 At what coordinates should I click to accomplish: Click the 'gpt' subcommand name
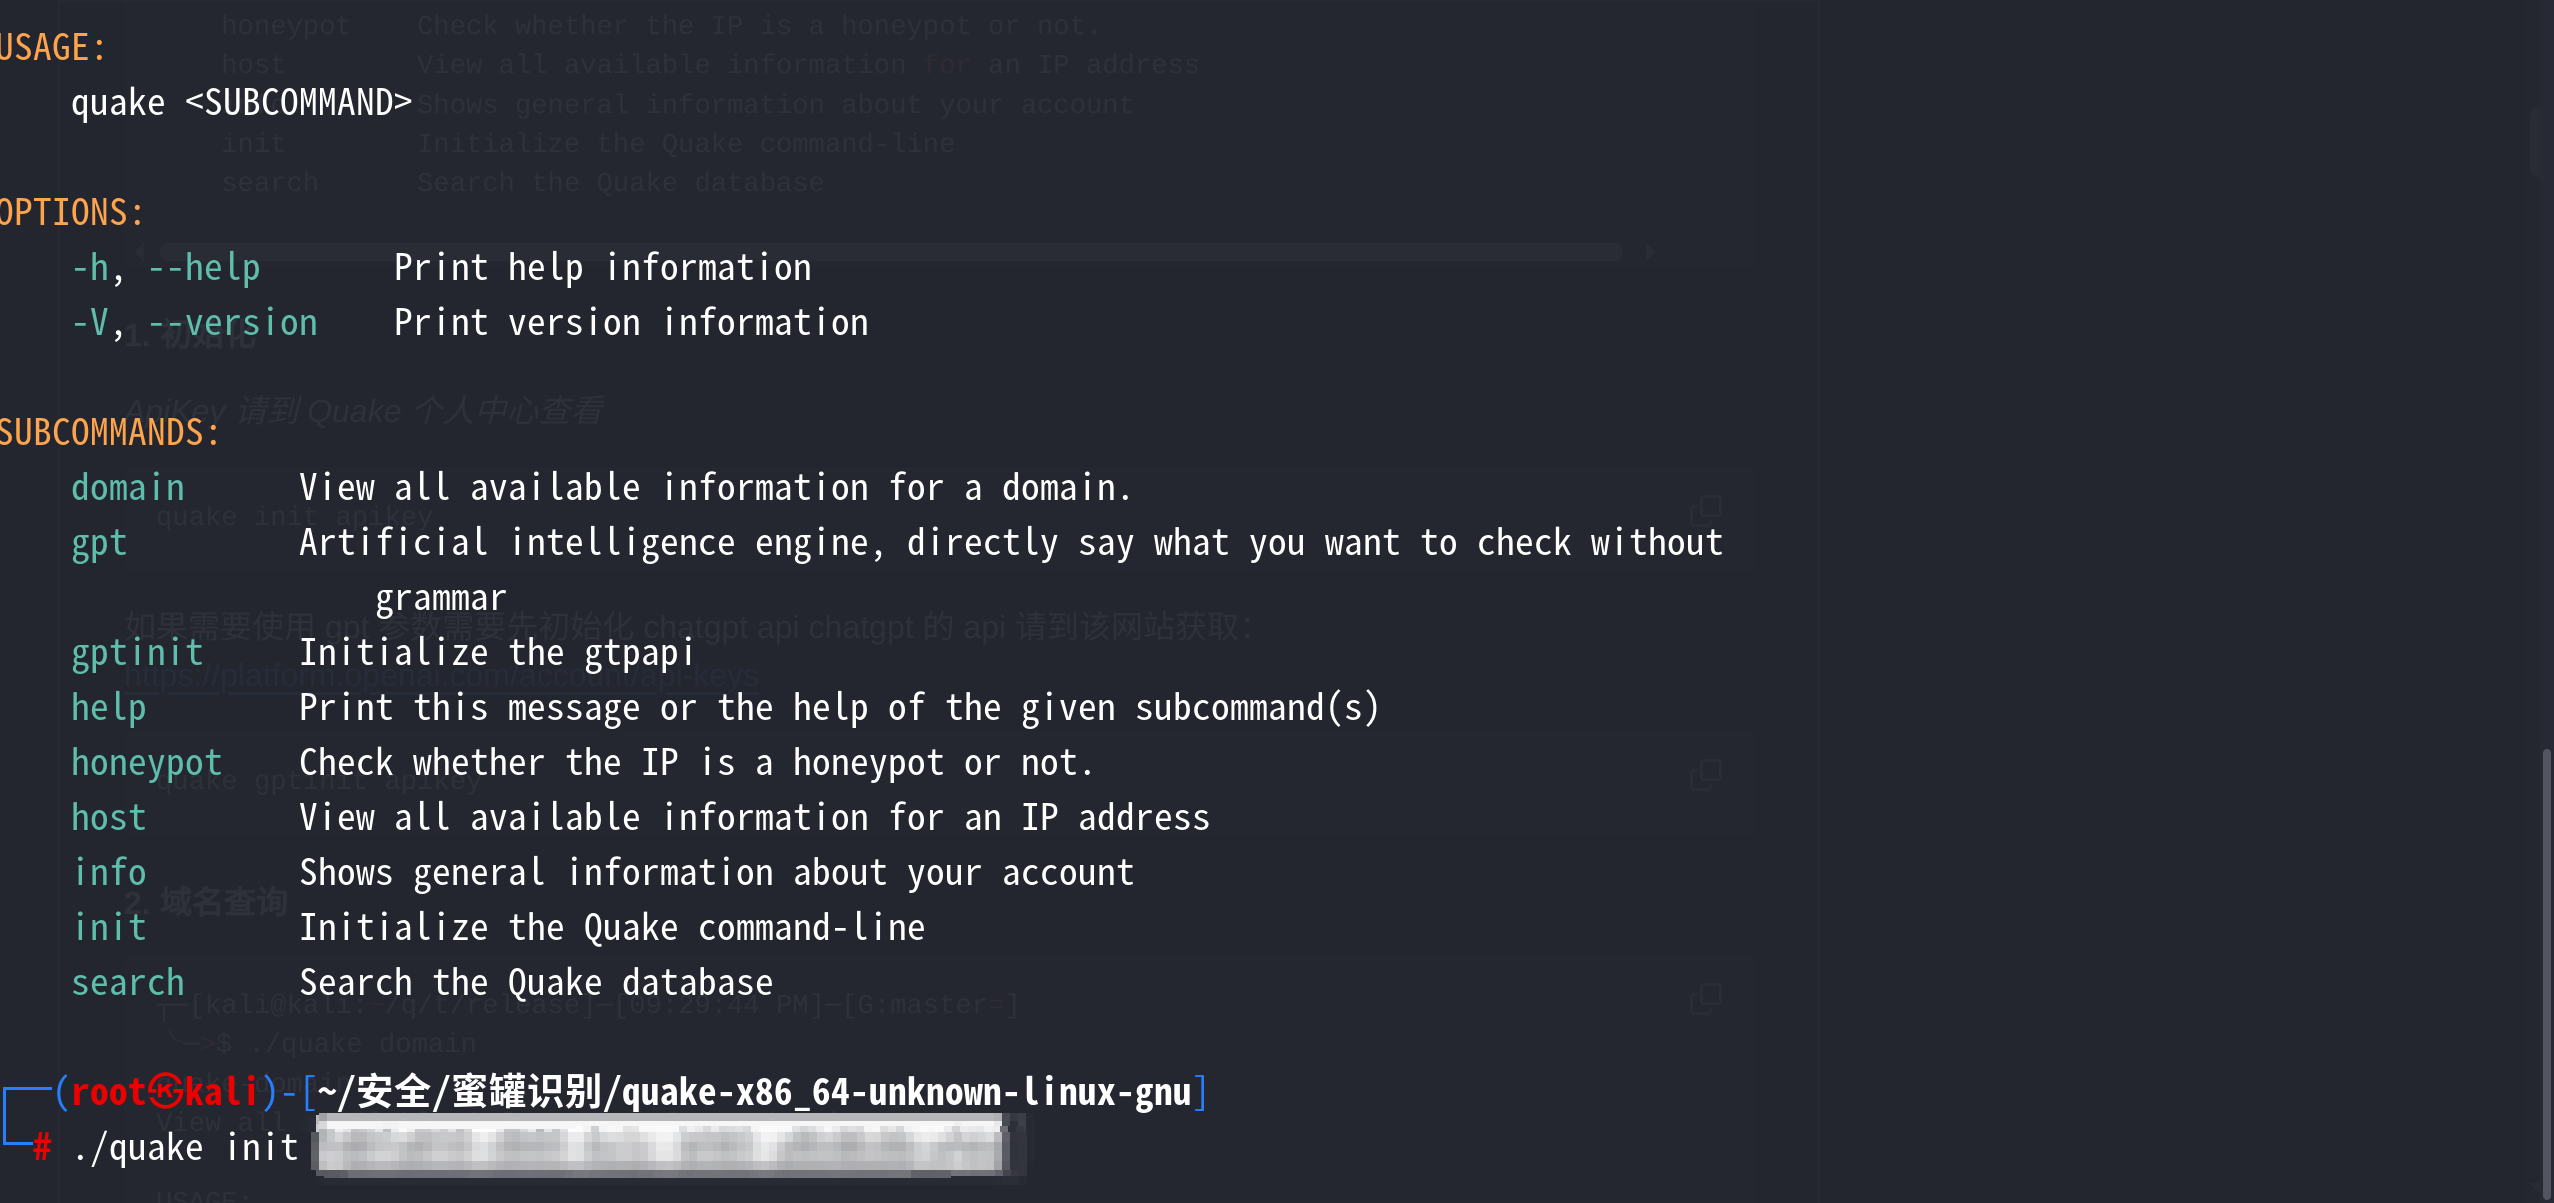coord(99,543)
